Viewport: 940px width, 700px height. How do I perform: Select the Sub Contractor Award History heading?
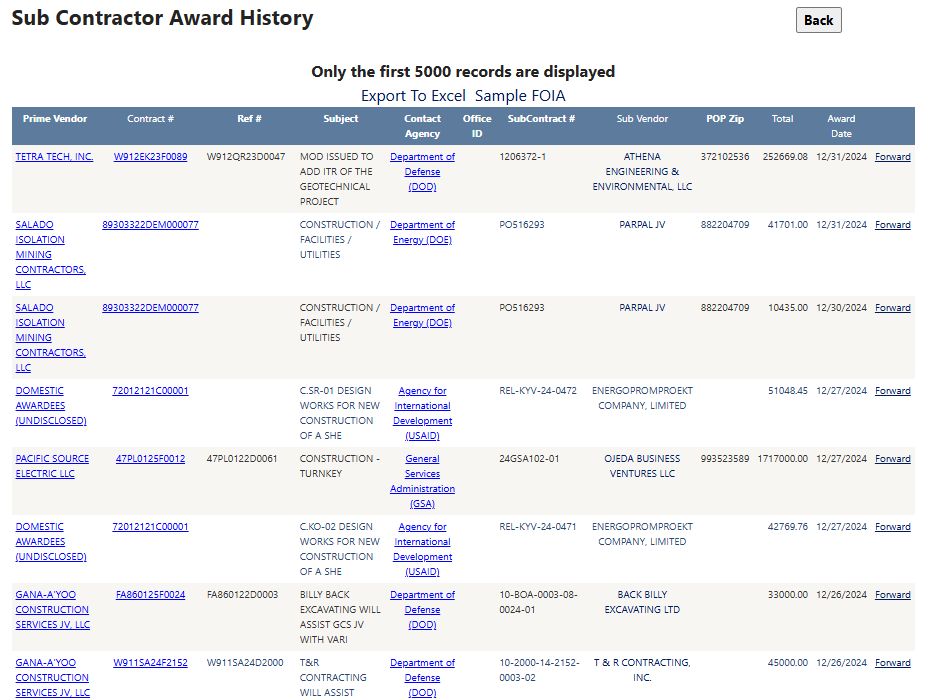point(162,18)
